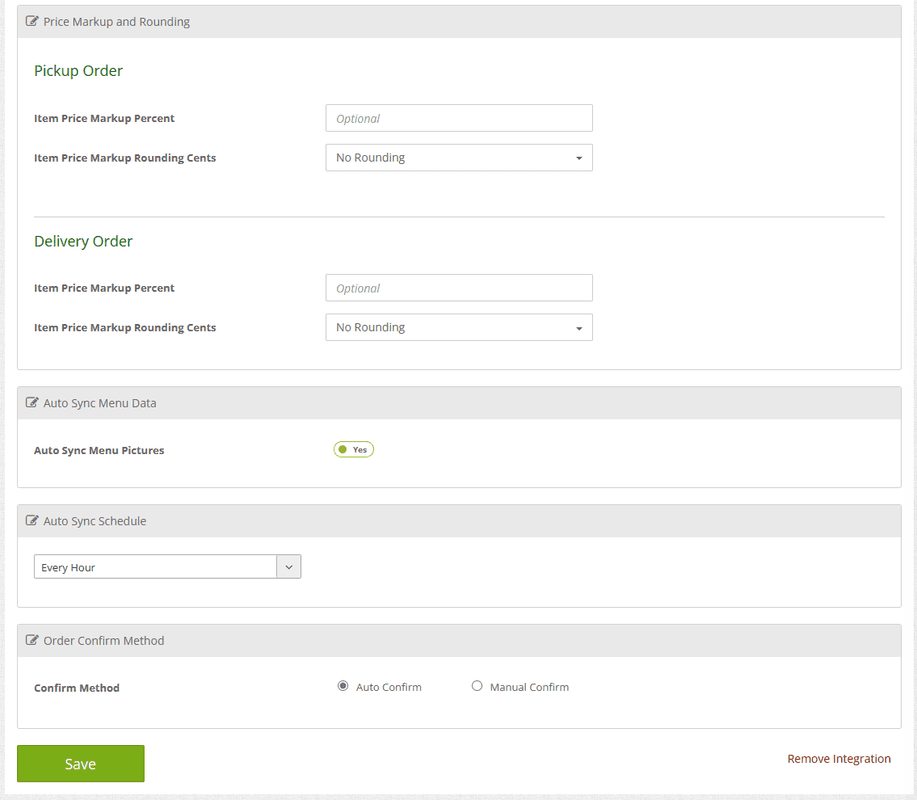This screenshot has height=800, width=917.
Task: Click the Auto Sync Menu Data edit icon
Action: 32,403
